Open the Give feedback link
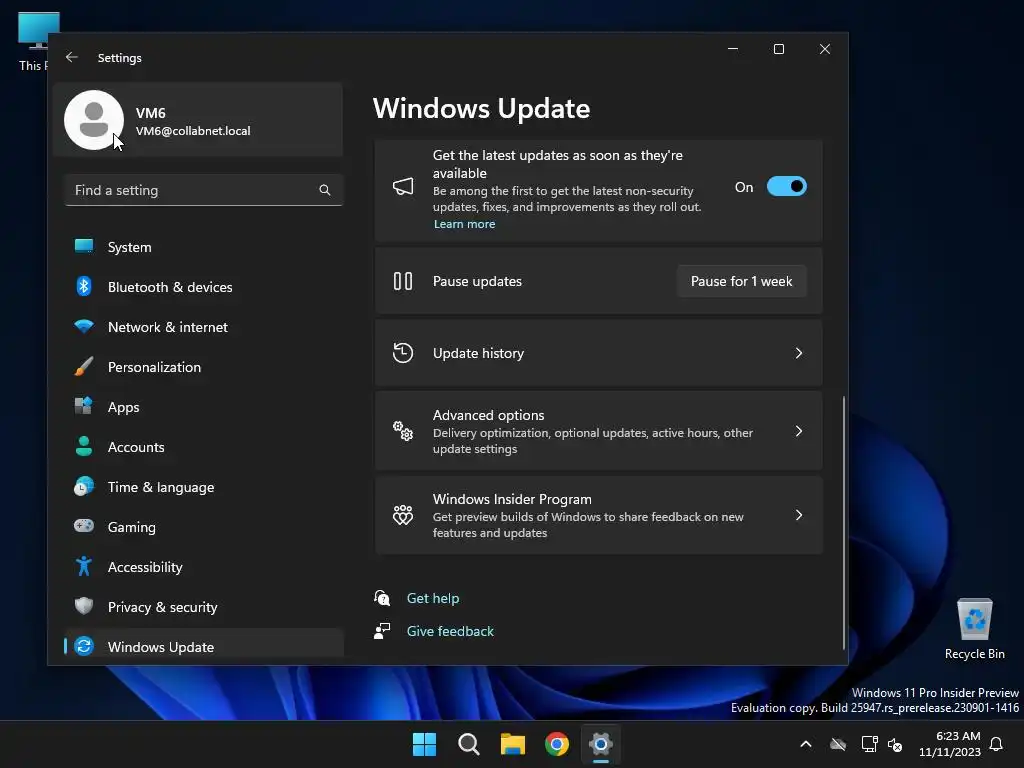The image size is (1024, 768). tap(450, 632)
